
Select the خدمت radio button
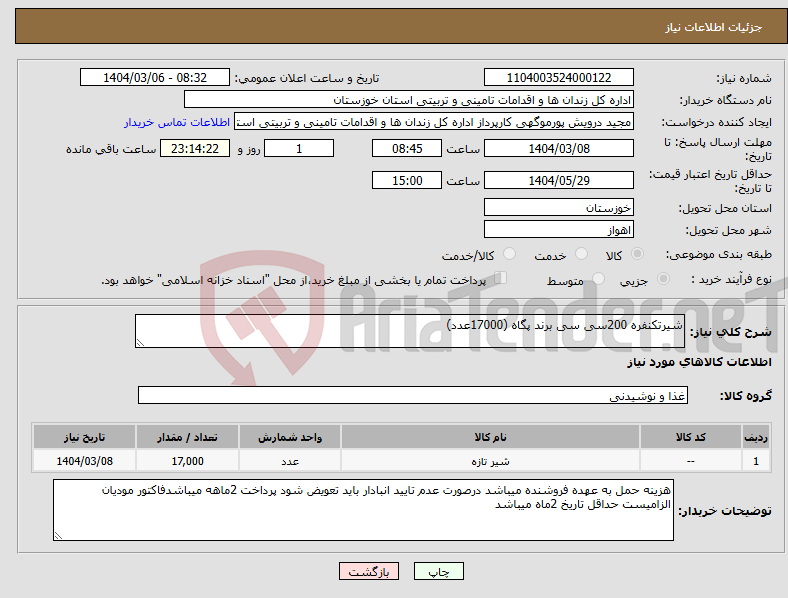581,254
